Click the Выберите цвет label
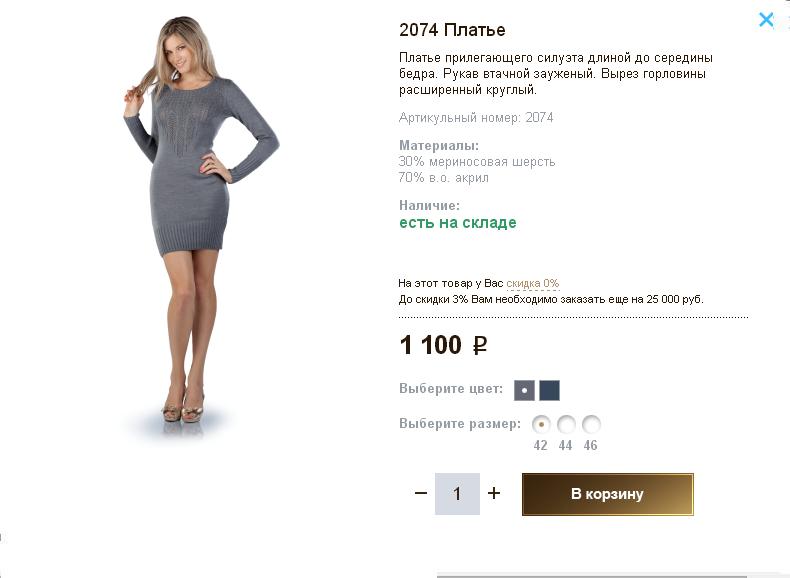 click(x=450, y=389)
